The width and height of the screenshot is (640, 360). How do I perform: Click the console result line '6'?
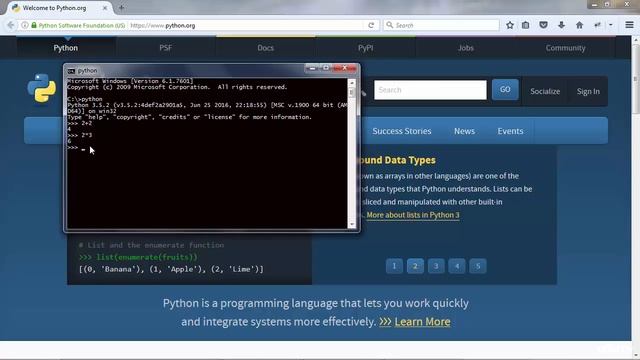coord(69,141)
